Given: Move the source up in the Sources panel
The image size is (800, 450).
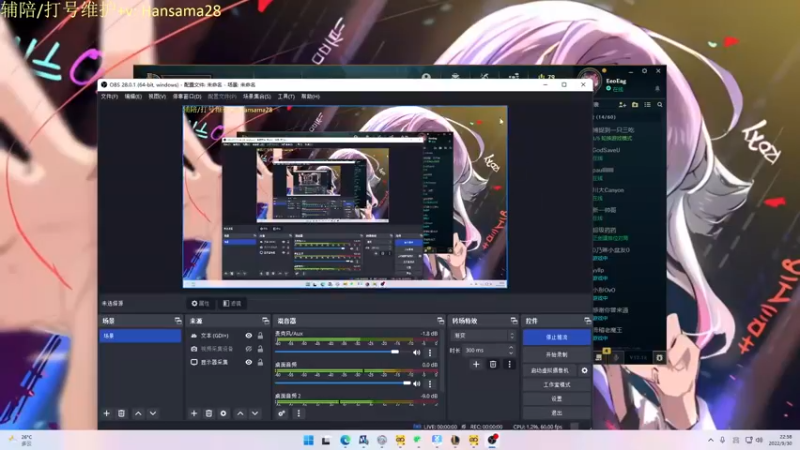Looking at the screenshot, I should click(240, 413).
